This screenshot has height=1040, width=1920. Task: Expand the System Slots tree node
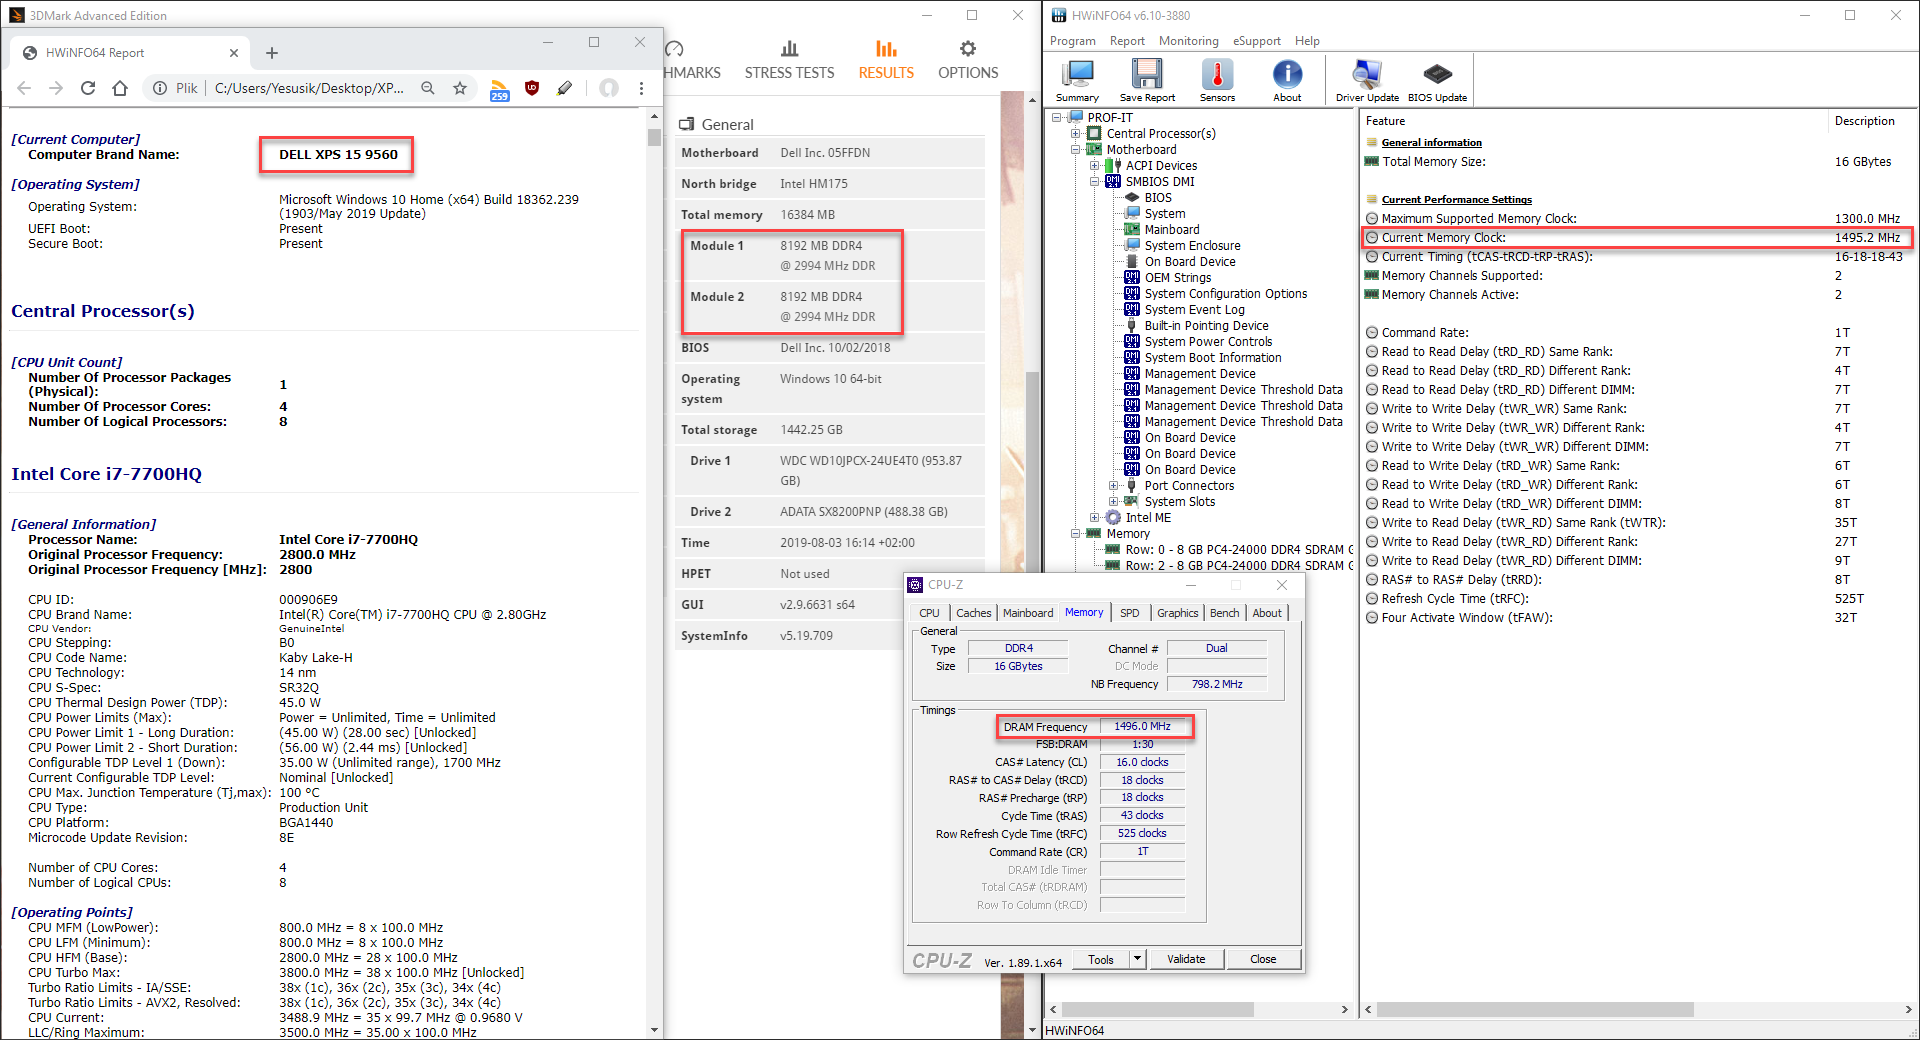1113,502
